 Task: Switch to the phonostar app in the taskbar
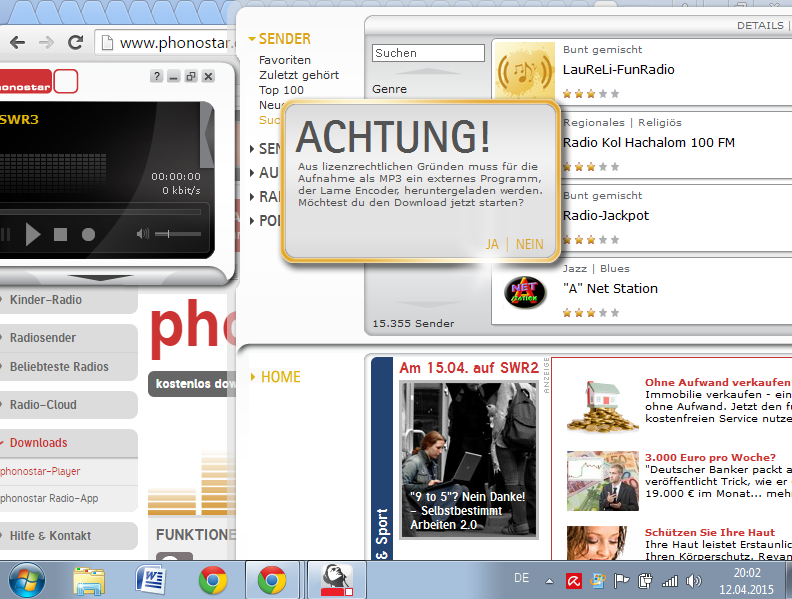[x=337, y=580]
